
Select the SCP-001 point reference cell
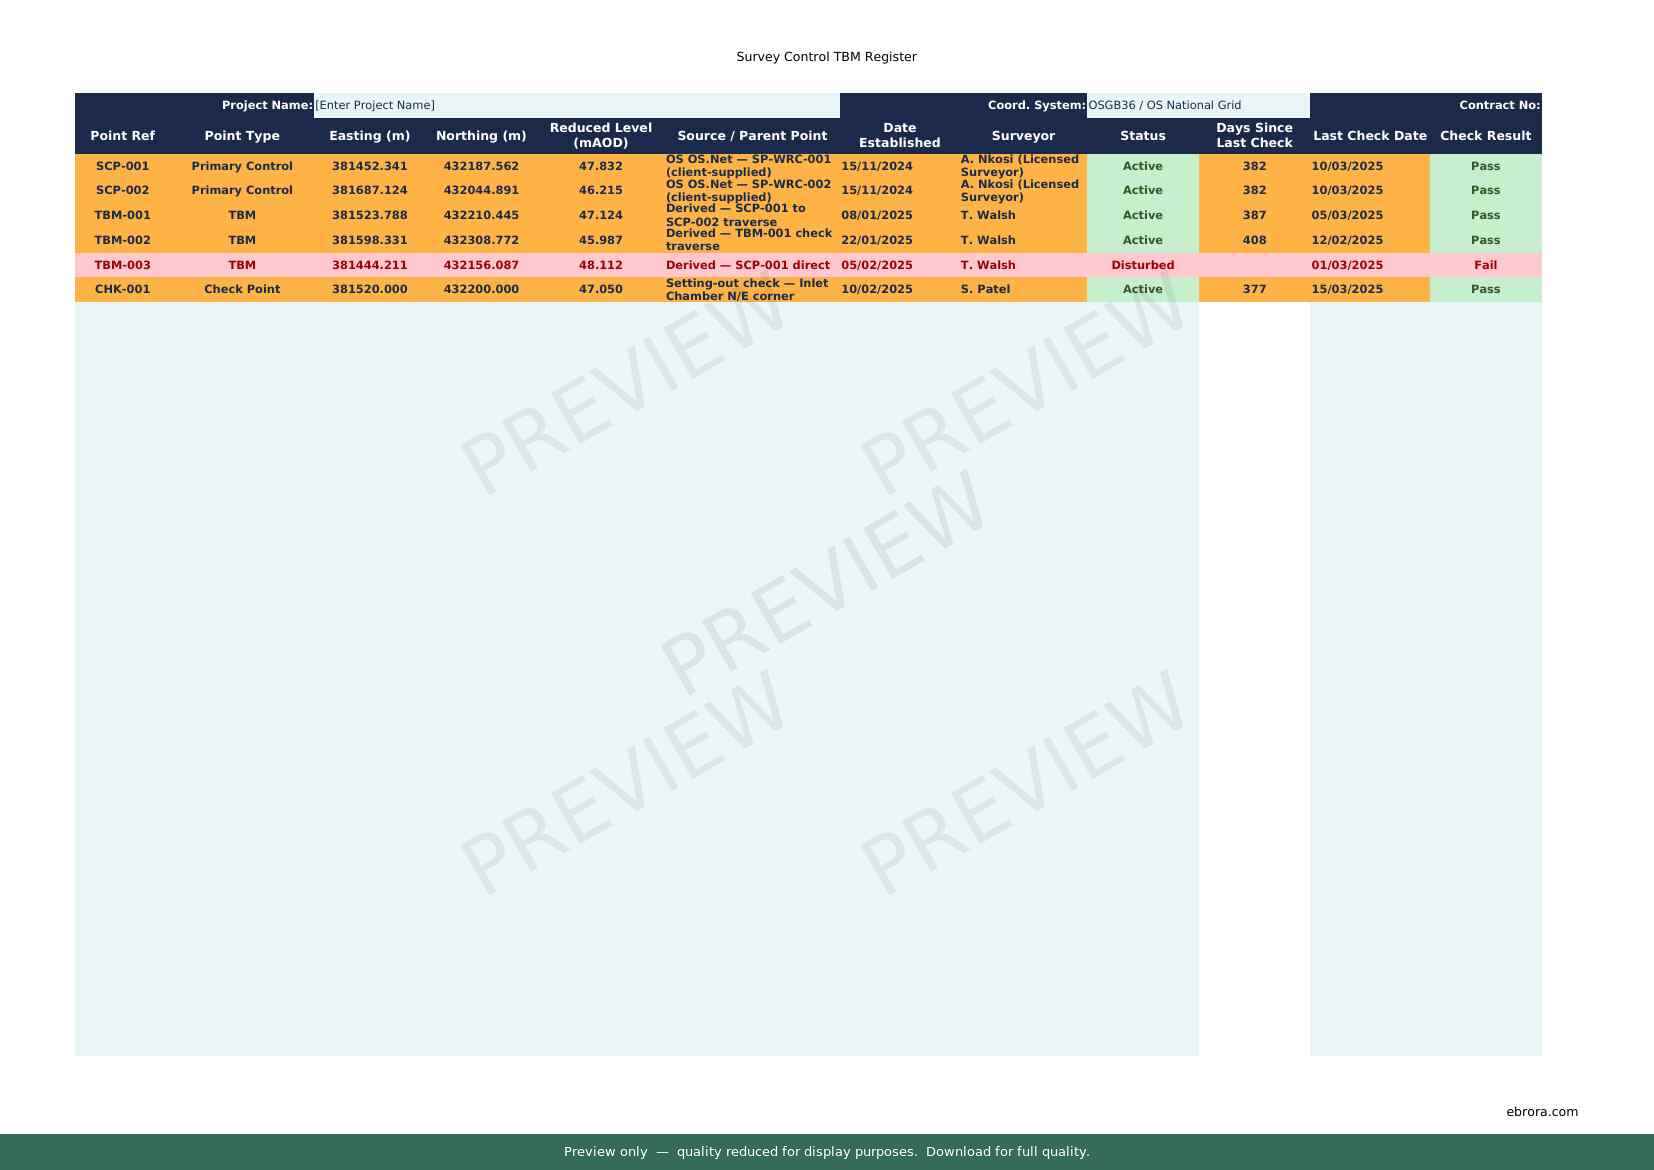pos(122,166)
